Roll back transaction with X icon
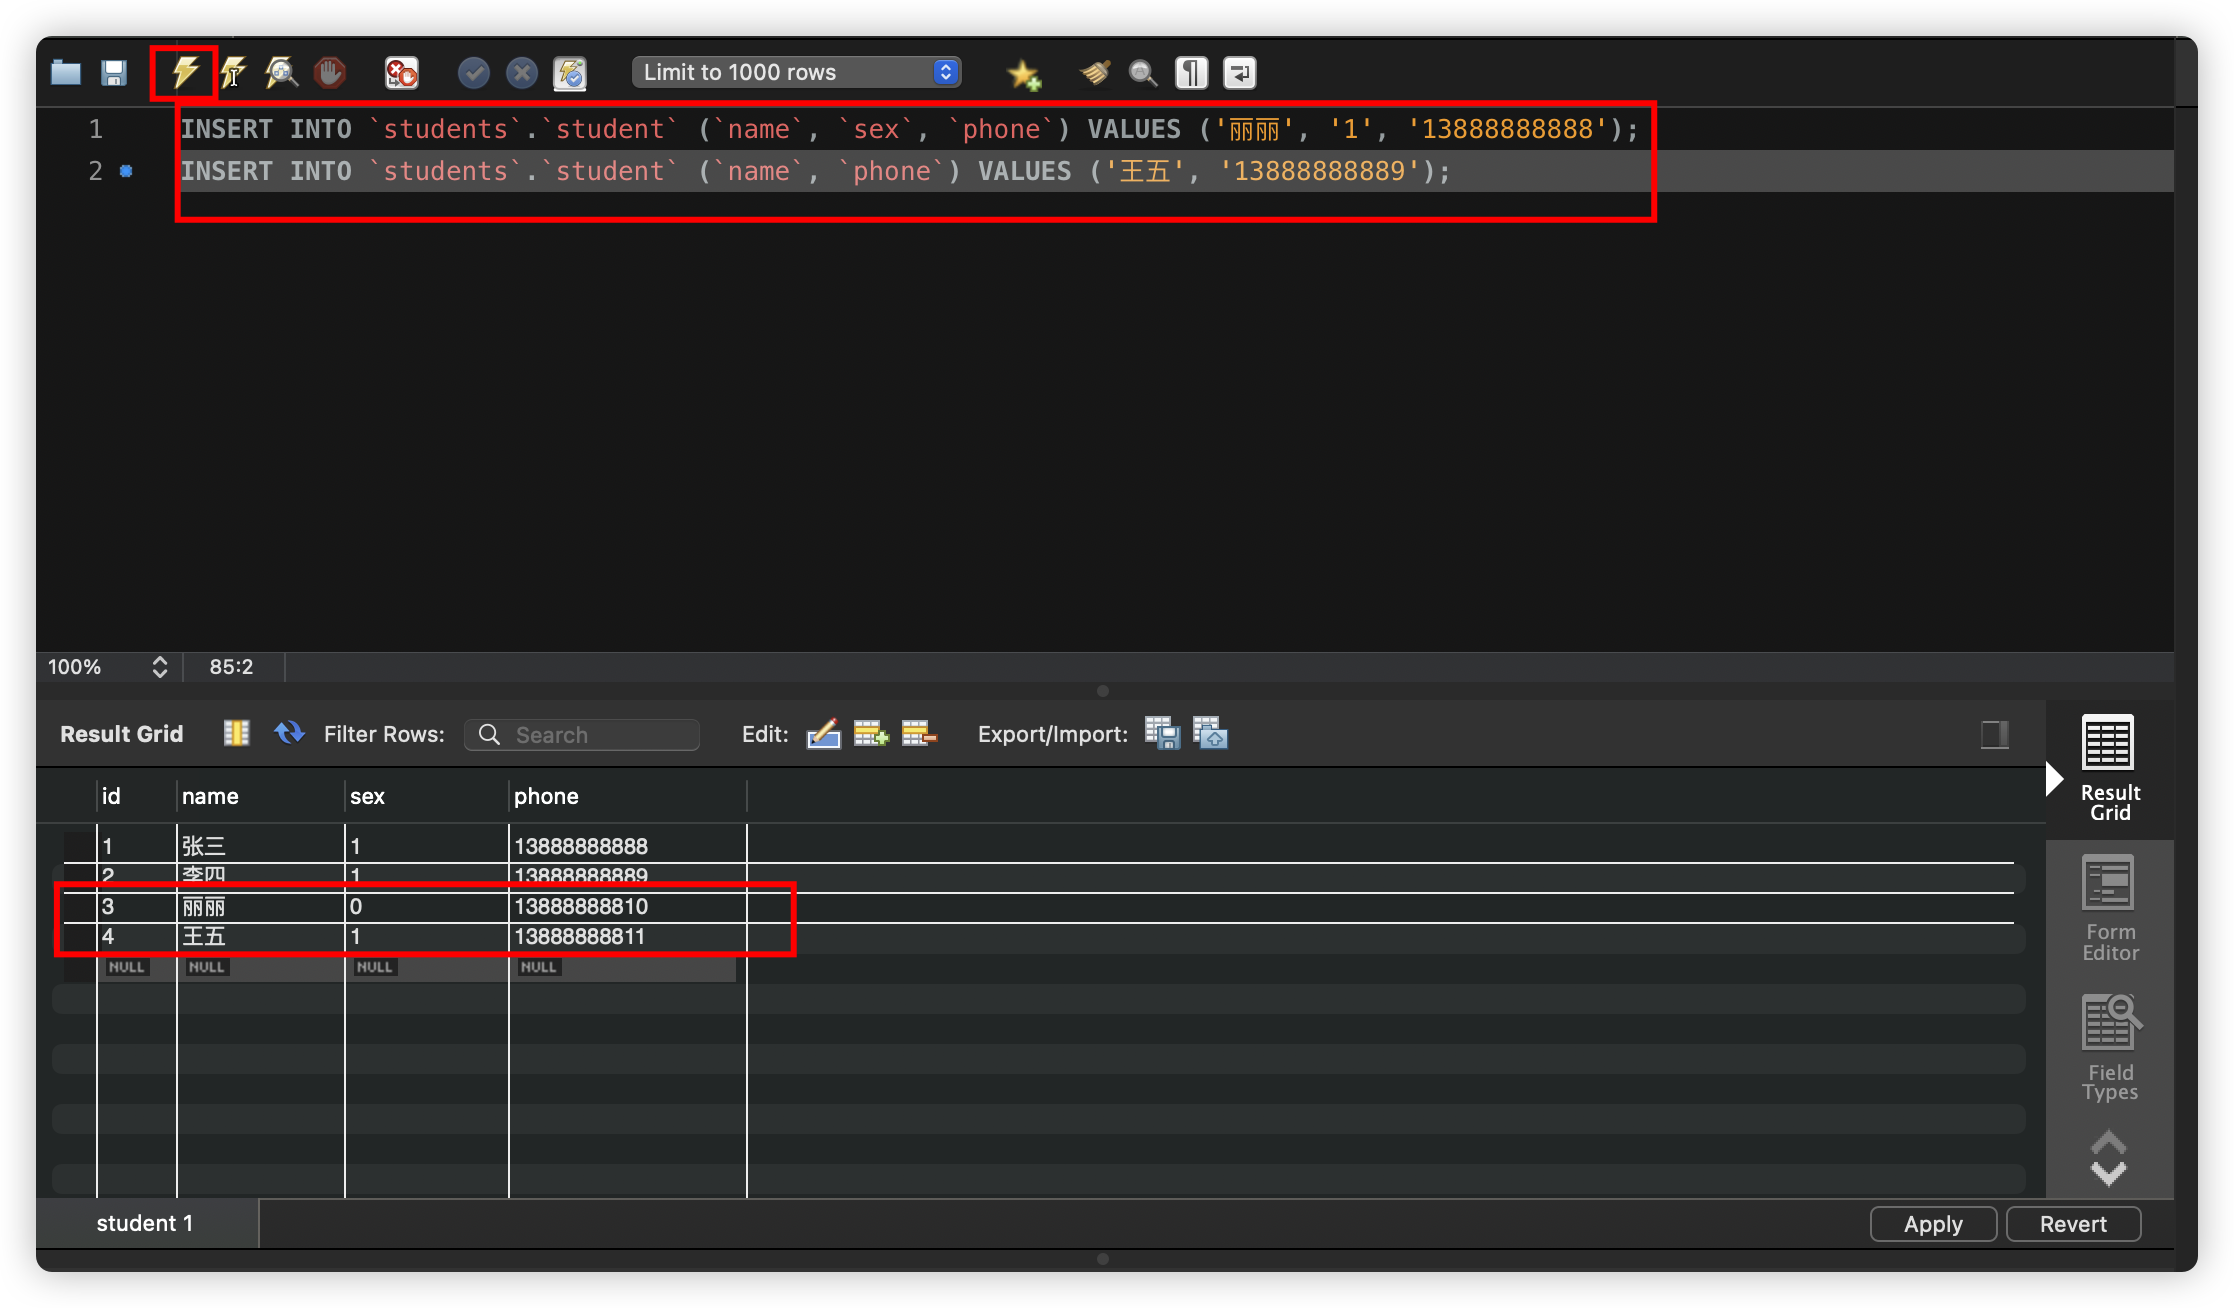This screenshot has width=2234, height=1308. (521, 72)
